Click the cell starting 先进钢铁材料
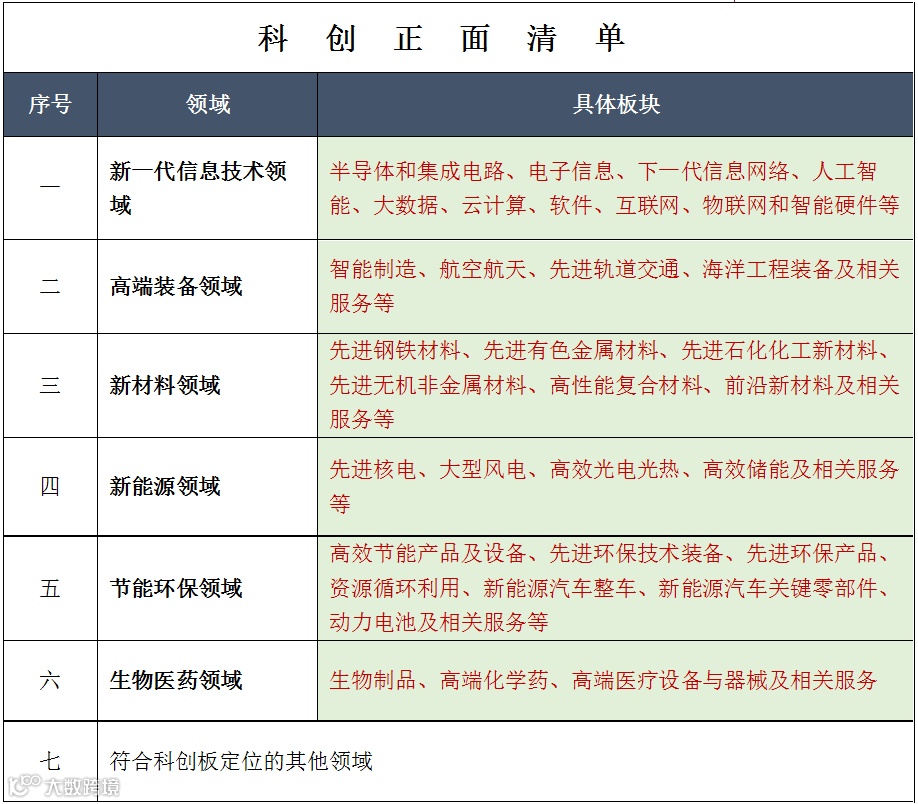 (615, 385)
